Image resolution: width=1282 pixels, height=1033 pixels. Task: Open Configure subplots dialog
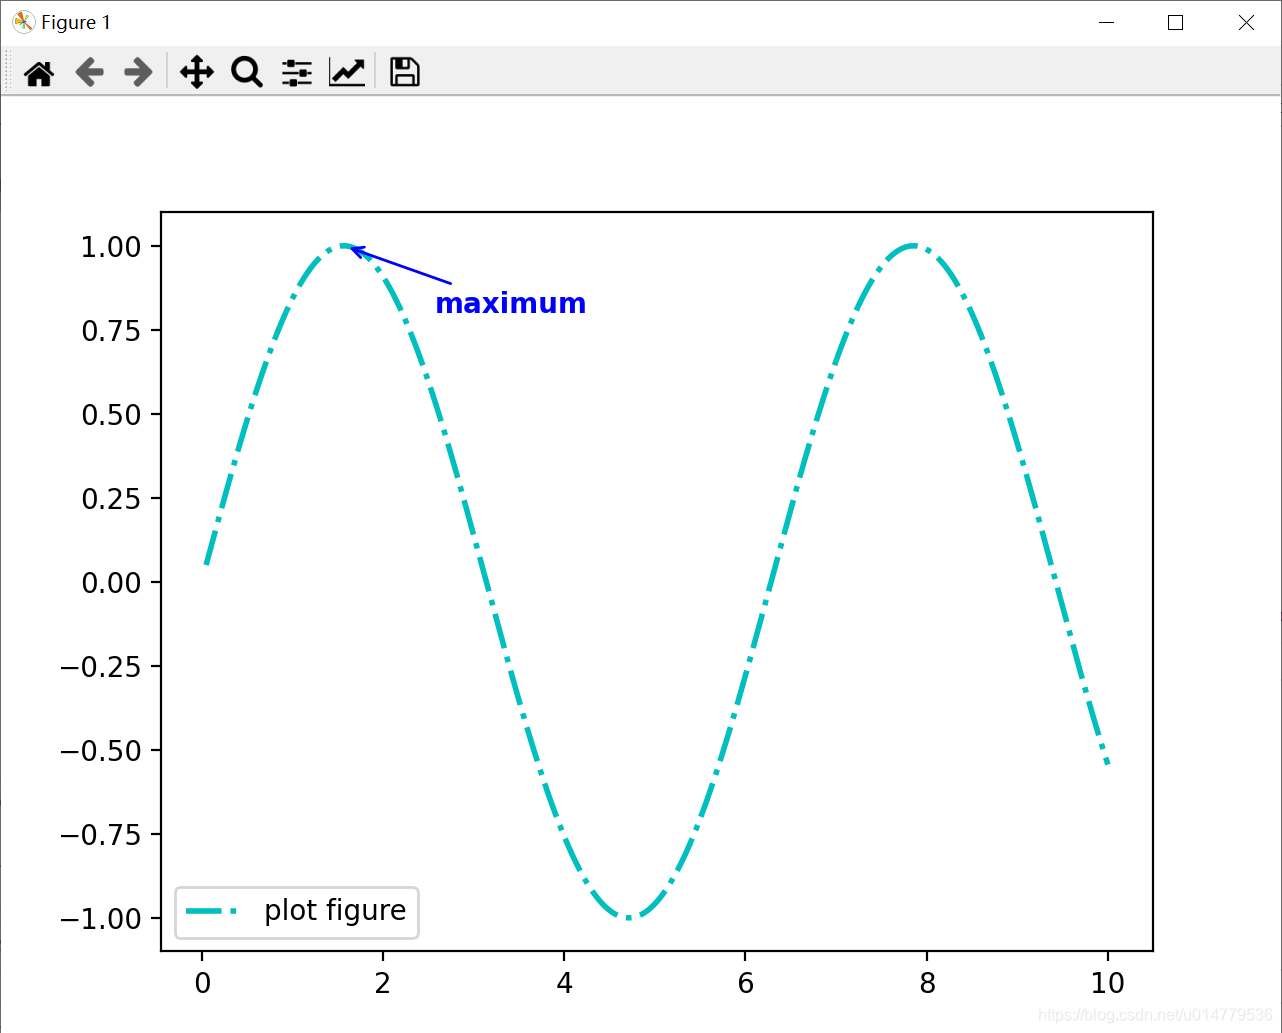[x=297, y=72]
